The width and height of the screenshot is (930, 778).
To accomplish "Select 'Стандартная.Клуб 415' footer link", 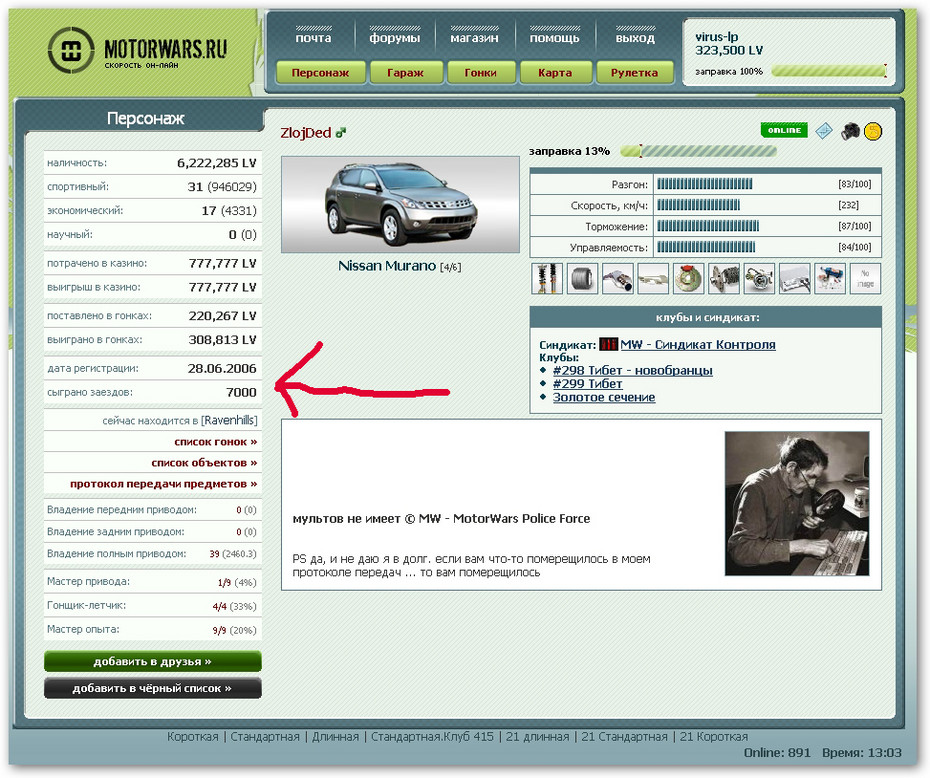I will (432, 736).
